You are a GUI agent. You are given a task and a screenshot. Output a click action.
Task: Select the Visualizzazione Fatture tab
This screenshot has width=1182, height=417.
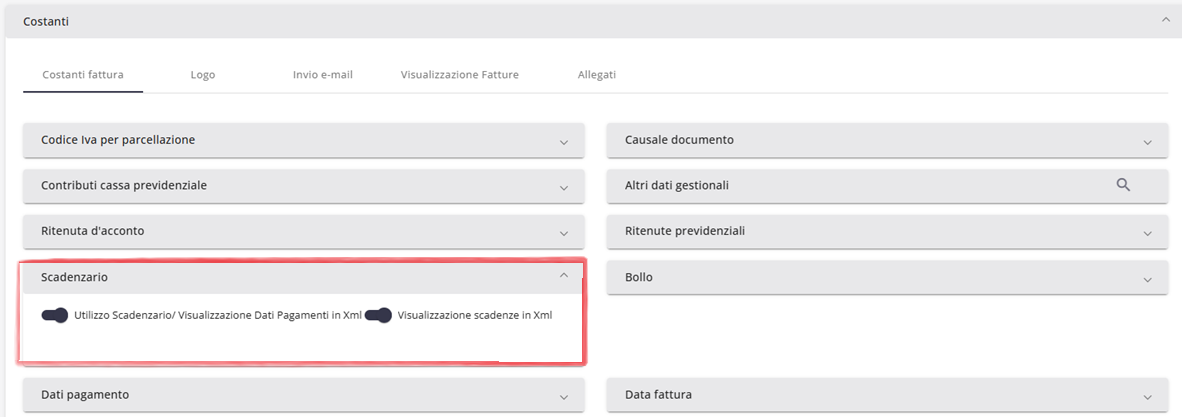pyautogui.click(x=459, y=75)
